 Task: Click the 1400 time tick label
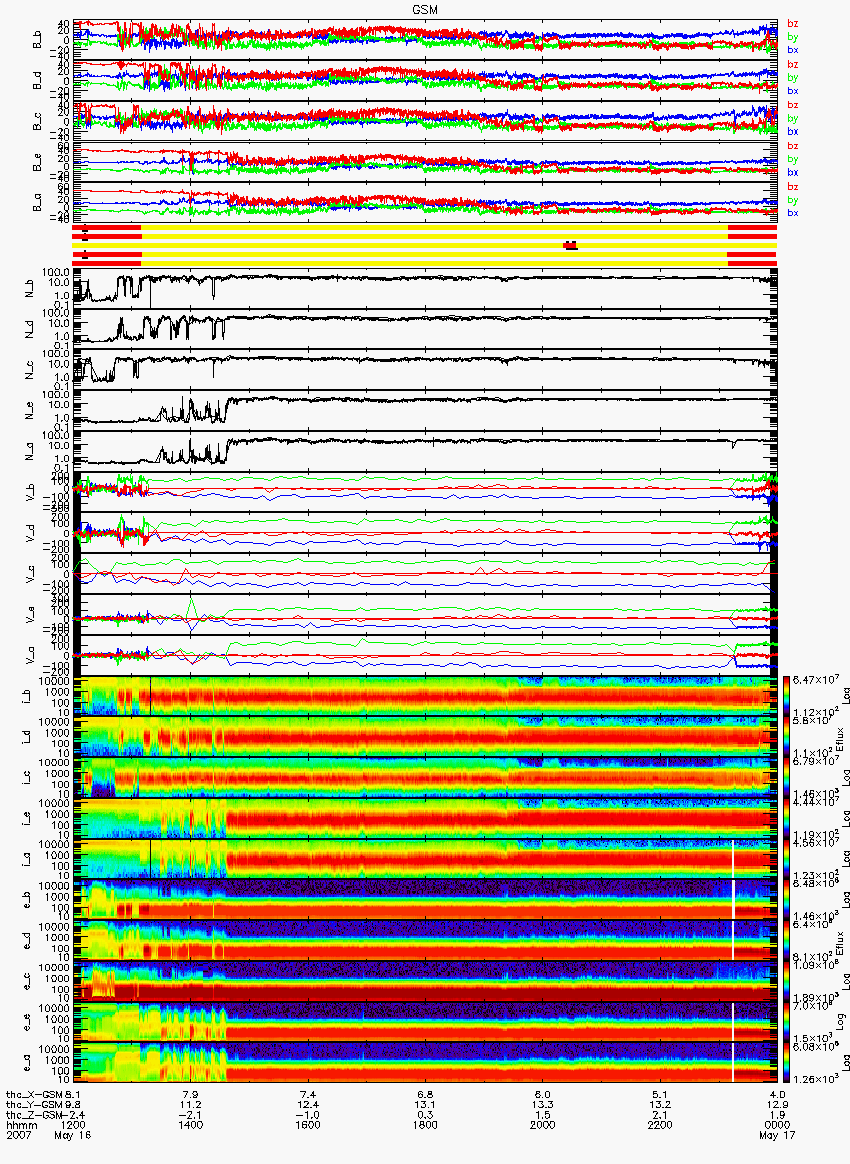pos(190,1125)
